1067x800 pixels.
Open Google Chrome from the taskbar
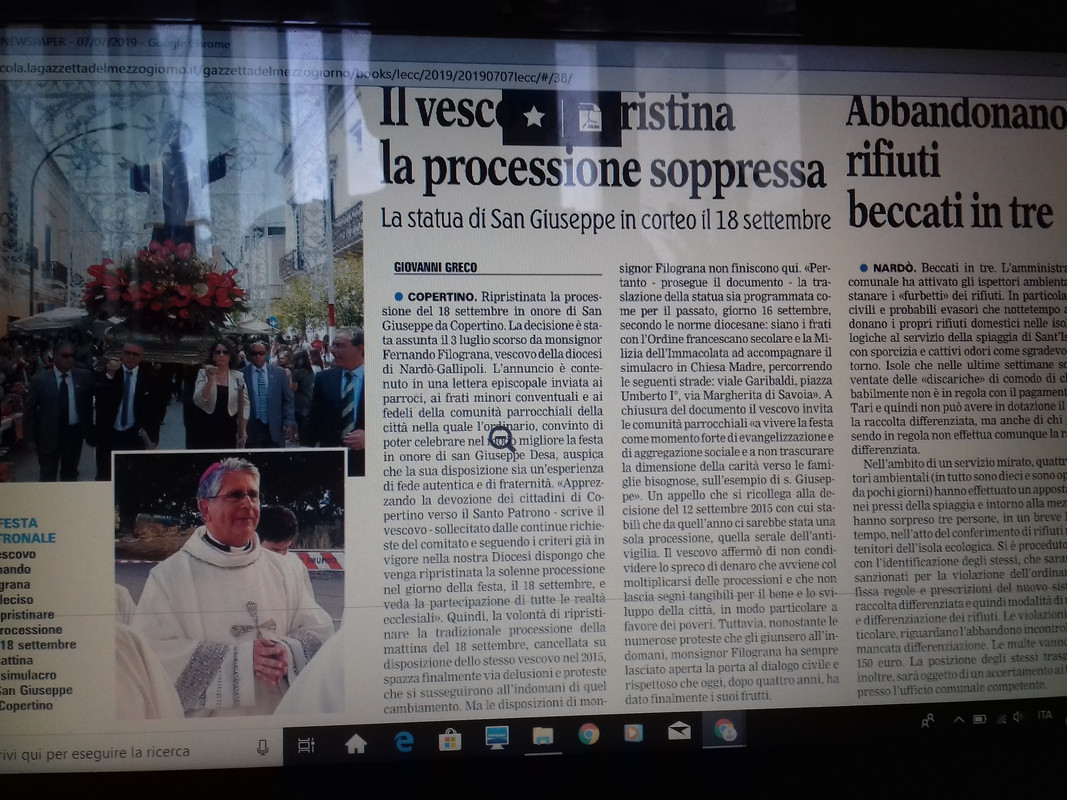[588, 734]
